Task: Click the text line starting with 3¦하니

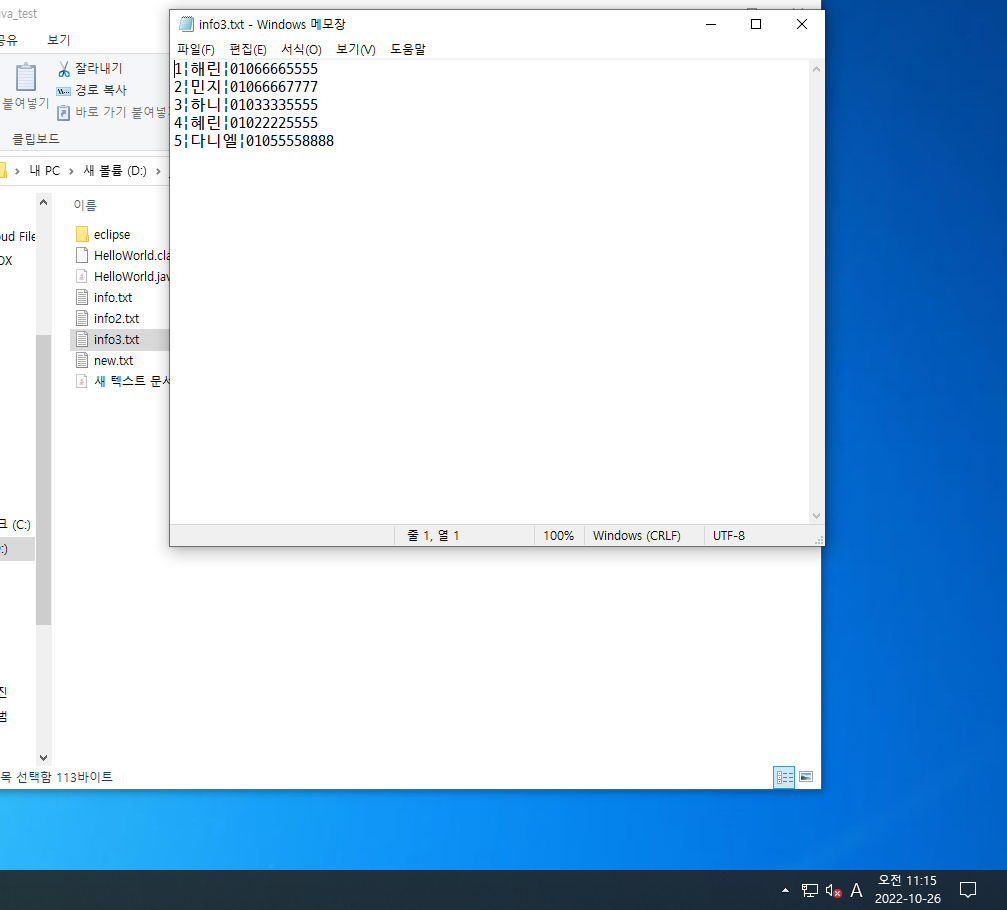Action: (246, 105)
